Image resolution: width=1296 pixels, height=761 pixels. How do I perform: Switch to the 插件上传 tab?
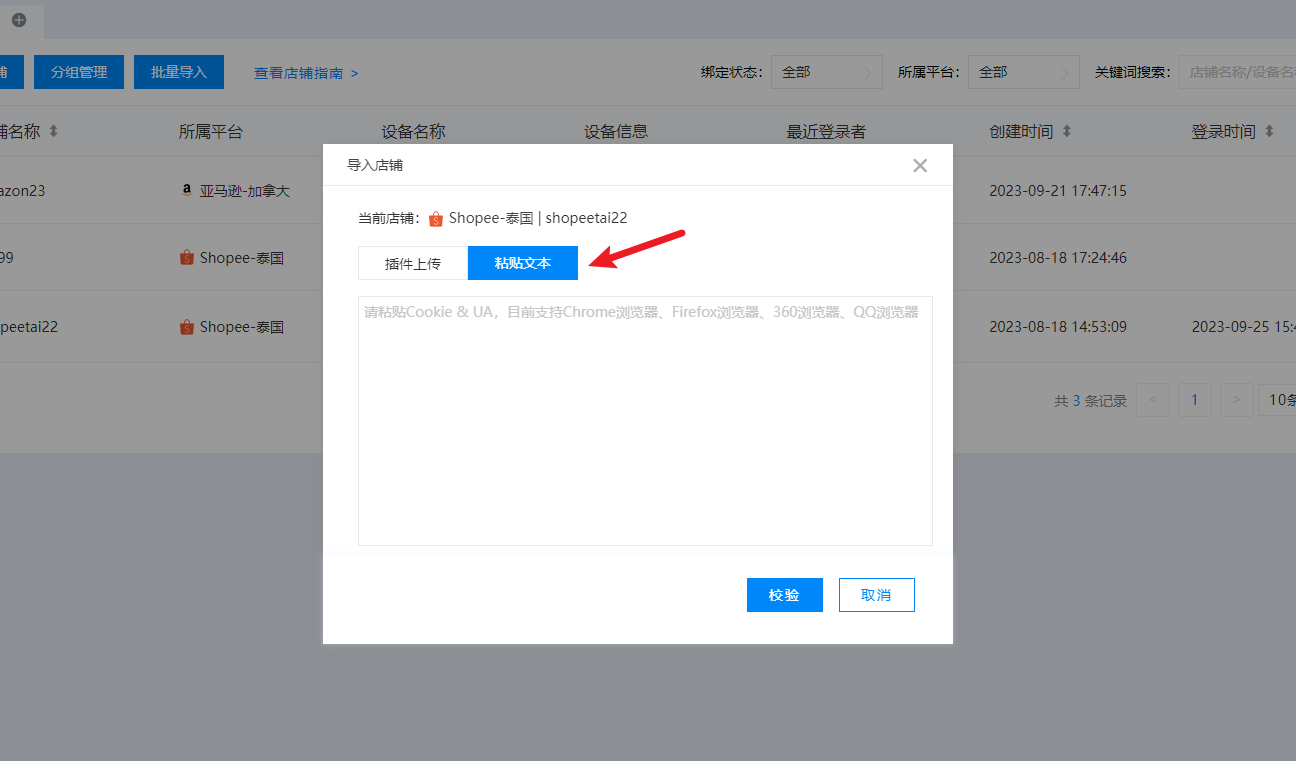pos(413,263)
